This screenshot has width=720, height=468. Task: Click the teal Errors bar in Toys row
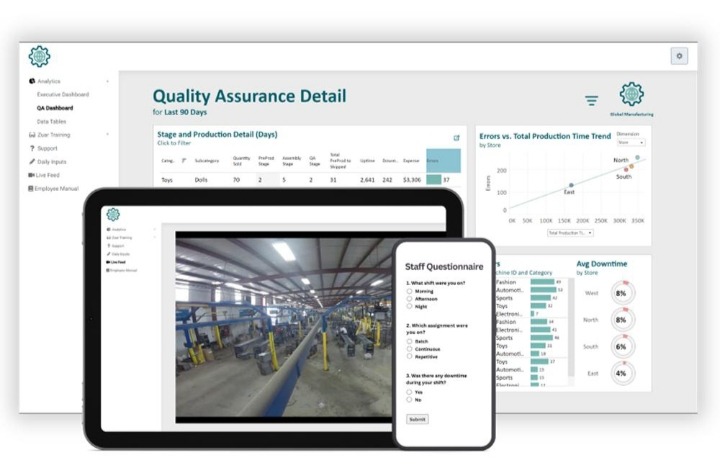coord(434,180)
